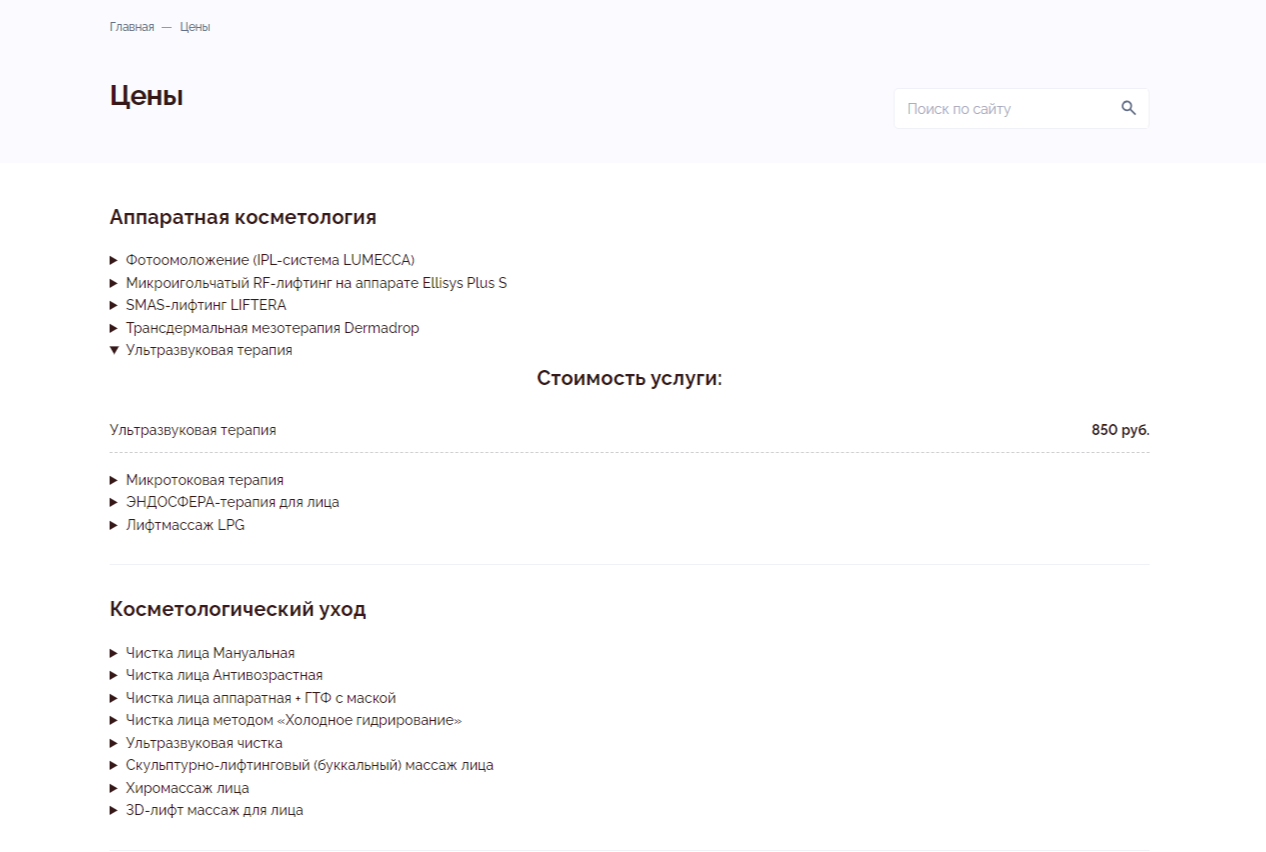Viewport: 1266px width, 852px height.
Task: Click the search magnifier icon
Action: tap(1128, 108)
